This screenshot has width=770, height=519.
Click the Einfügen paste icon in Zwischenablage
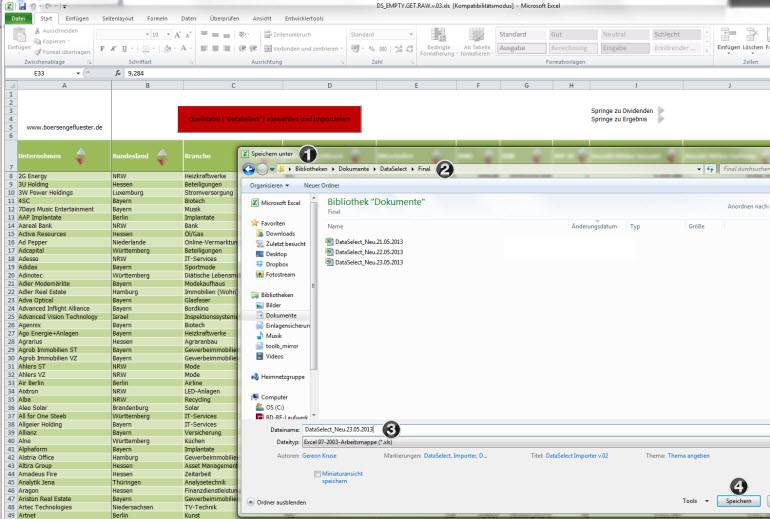(19, 35)
